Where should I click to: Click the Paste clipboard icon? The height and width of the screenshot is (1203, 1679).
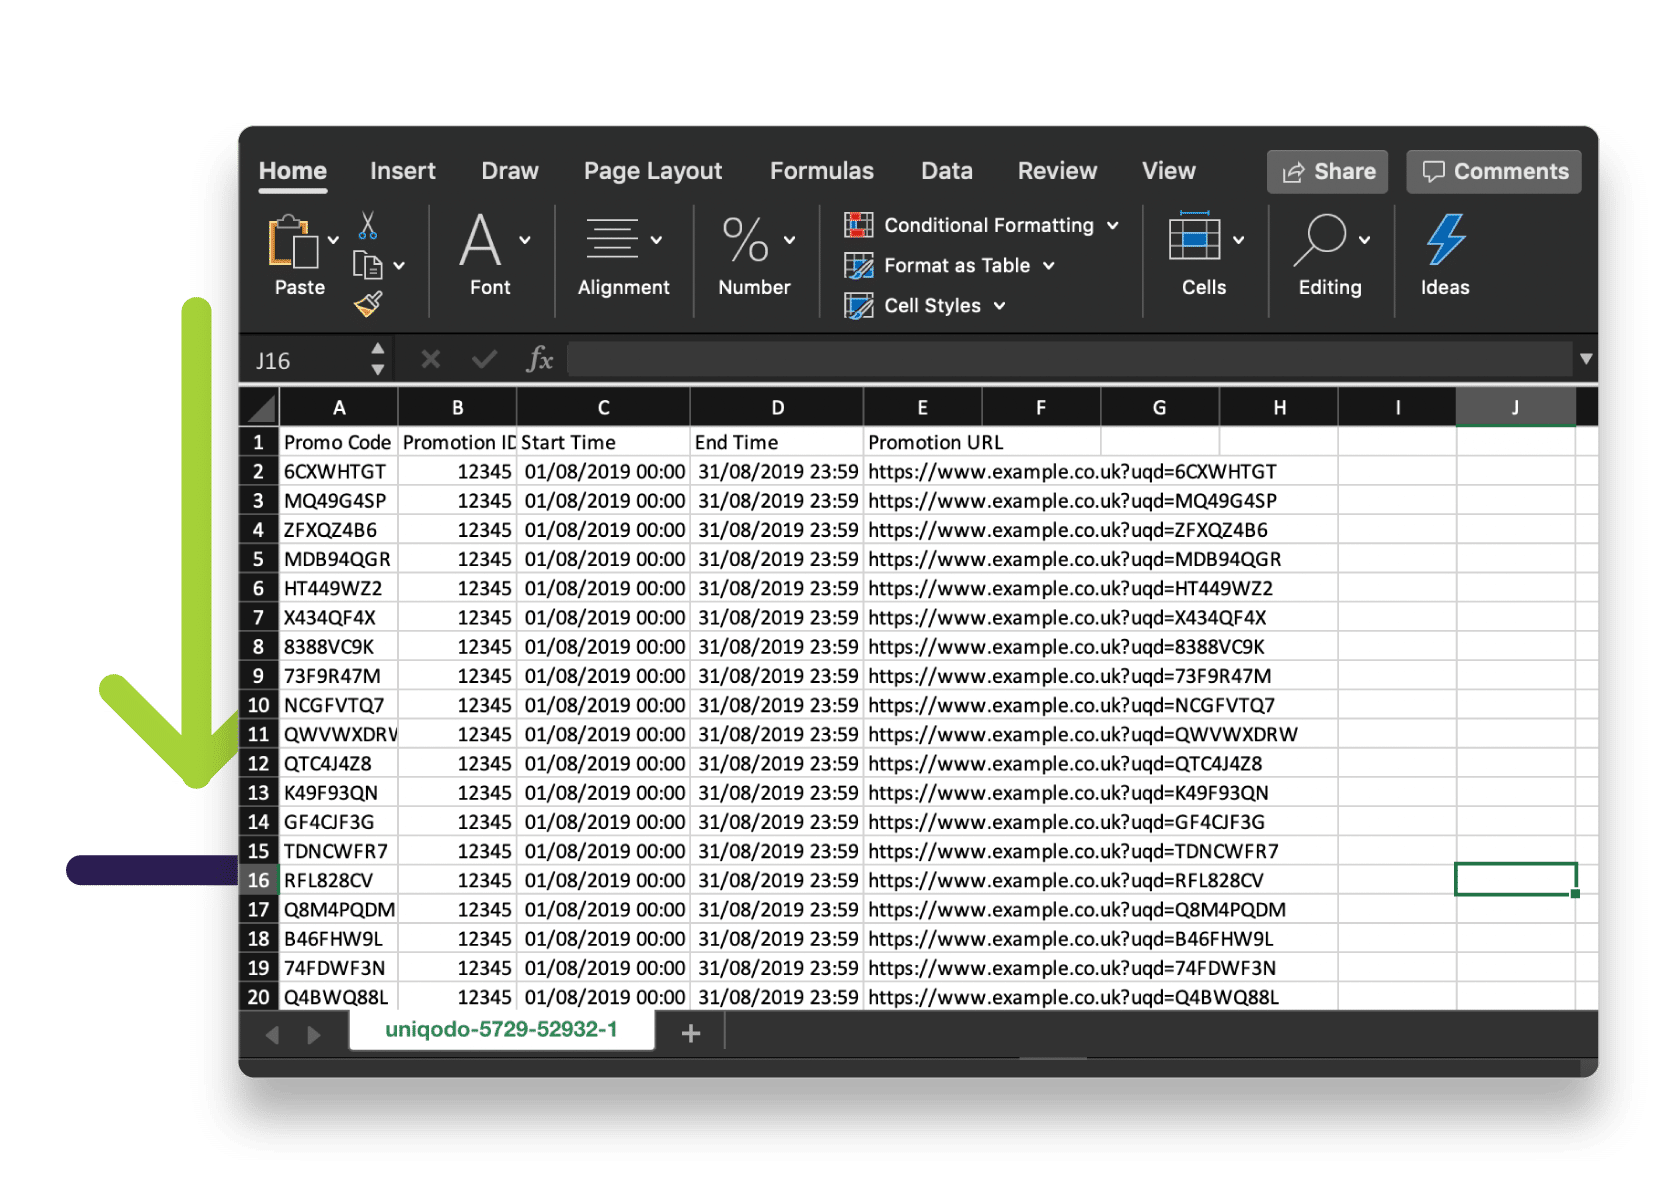coord(292,242)
